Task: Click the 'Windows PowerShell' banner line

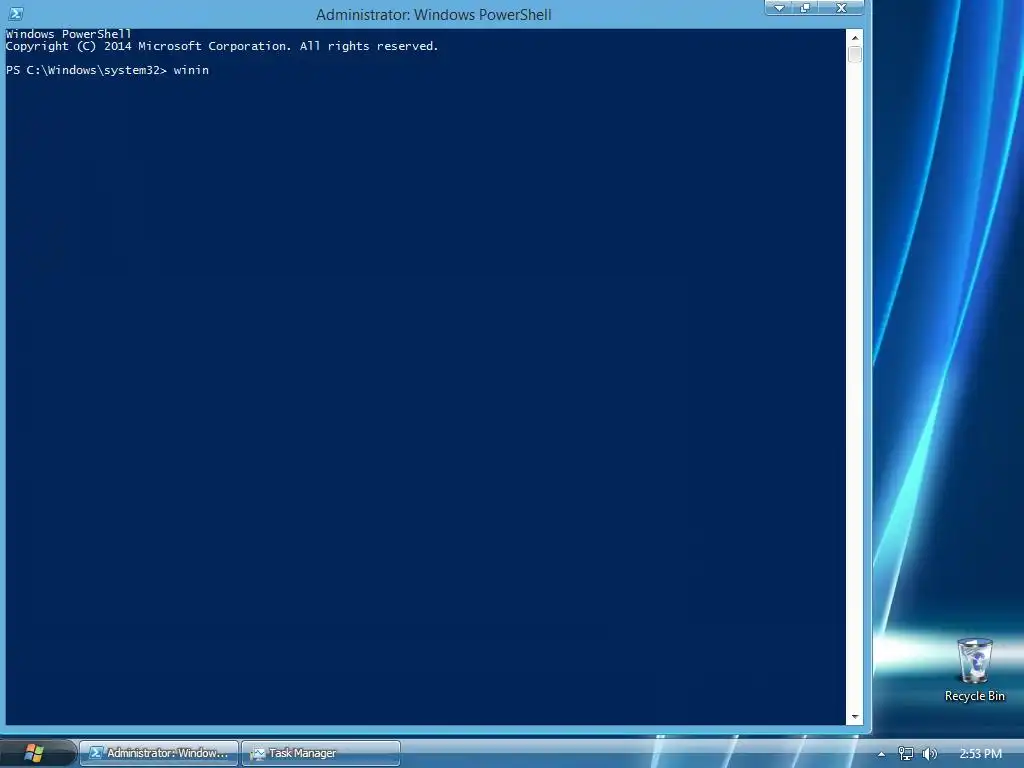Action: pyautogui.click(x=69, y=34)
